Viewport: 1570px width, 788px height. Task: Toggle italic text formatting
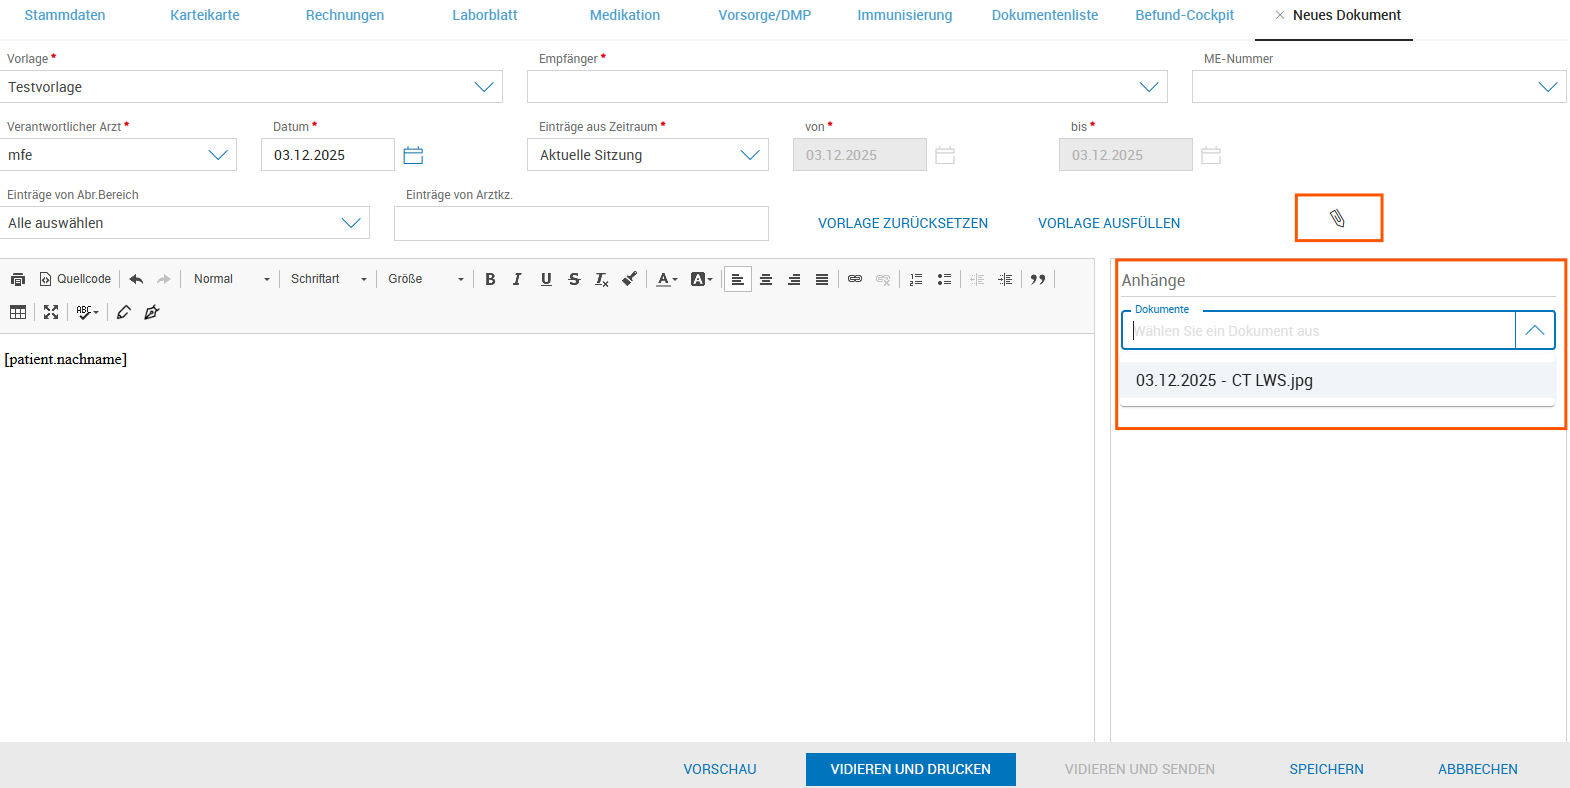click(x=517, y=280)
